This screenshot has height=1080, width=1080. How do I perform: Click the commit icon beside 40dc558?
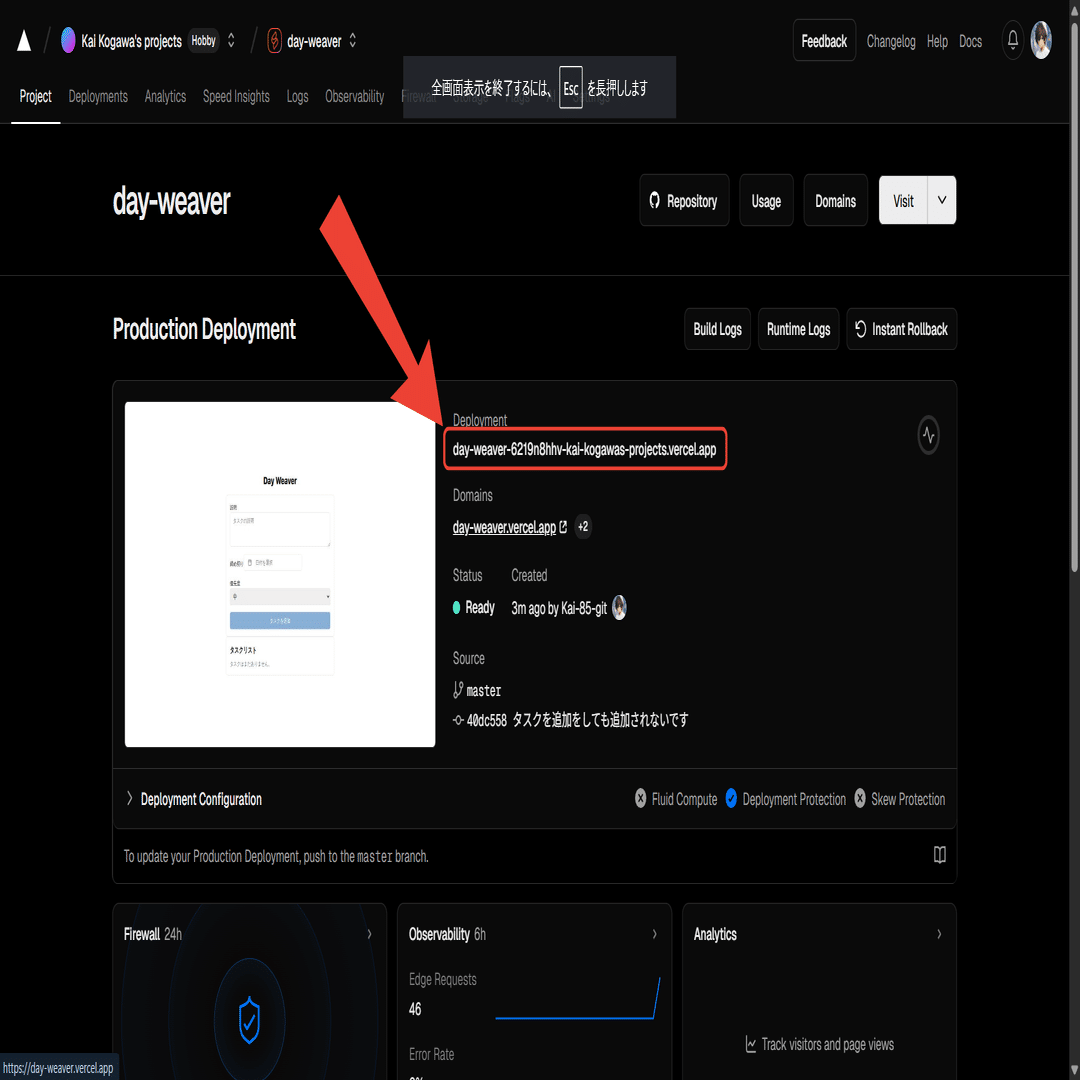[458, 720]
